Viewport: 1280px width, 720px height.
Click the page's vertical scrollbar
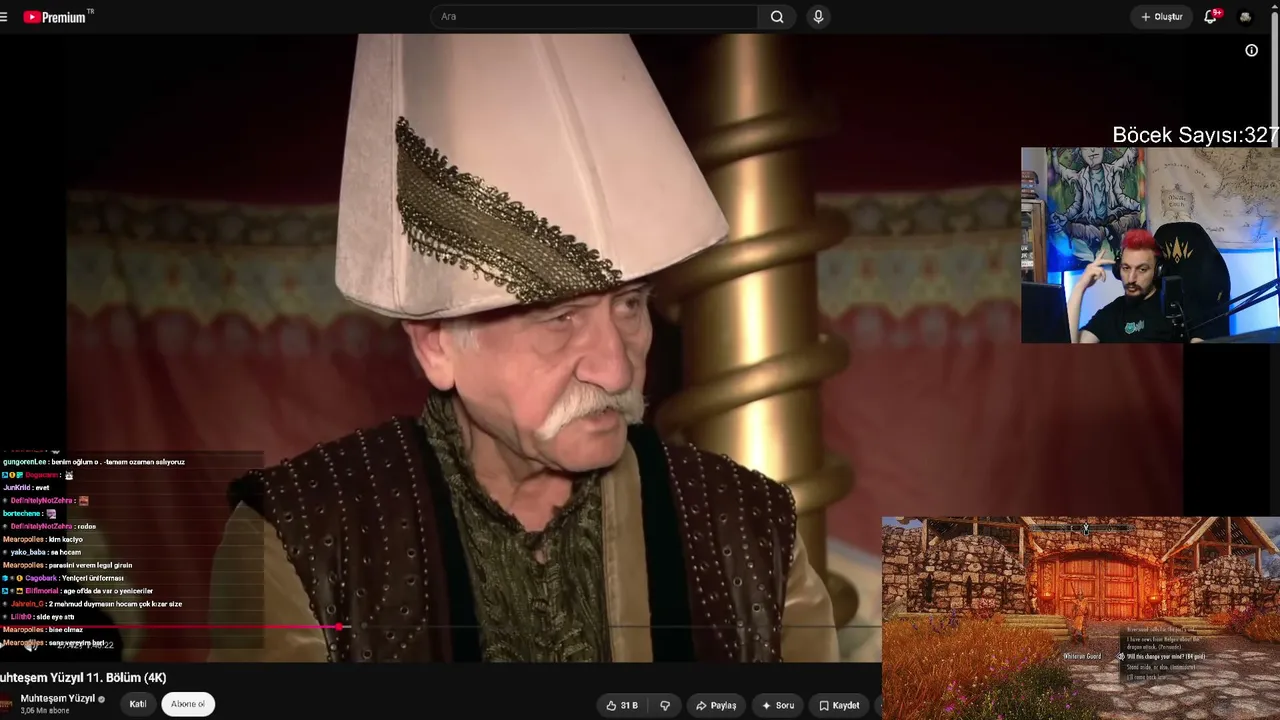[1275, 80]
